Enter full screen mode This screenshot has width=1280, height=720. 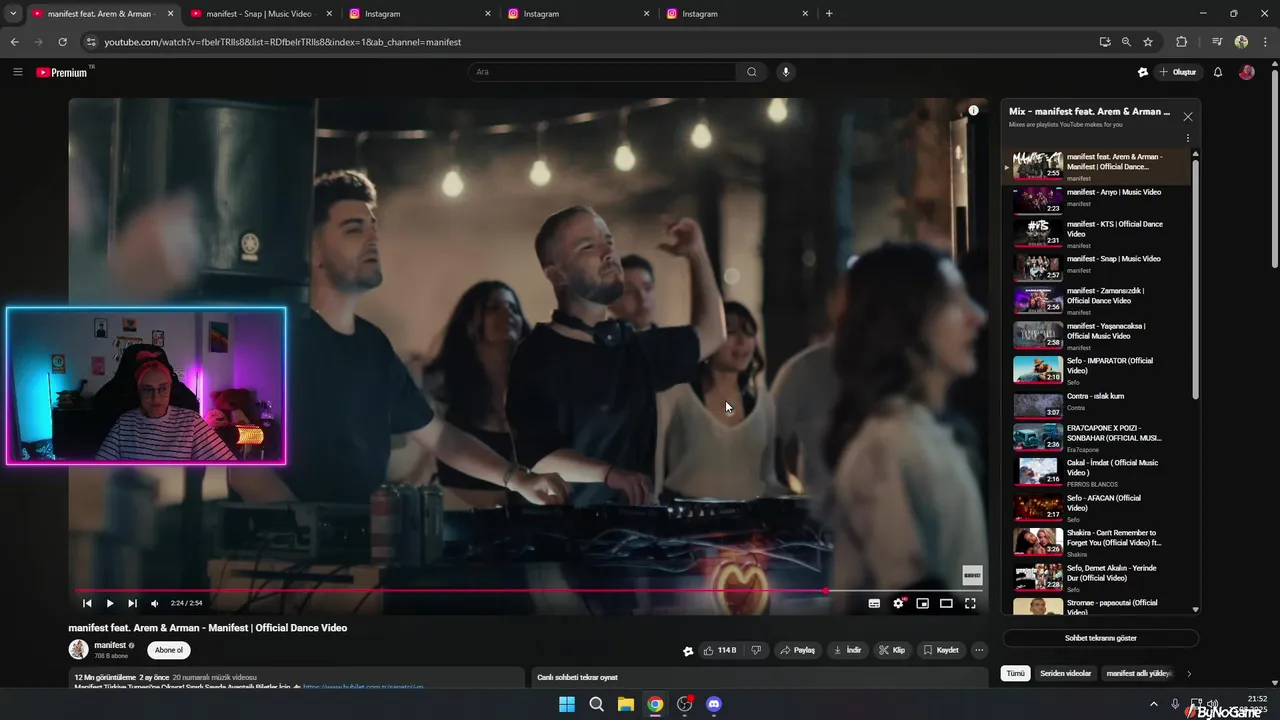point(970,603)
